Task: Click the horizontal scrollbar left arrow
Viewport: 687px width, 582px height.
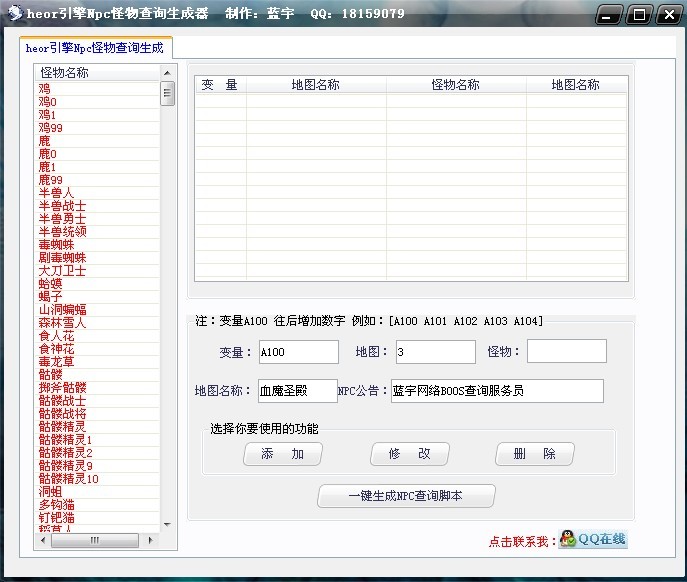Action: click(43, 541)
